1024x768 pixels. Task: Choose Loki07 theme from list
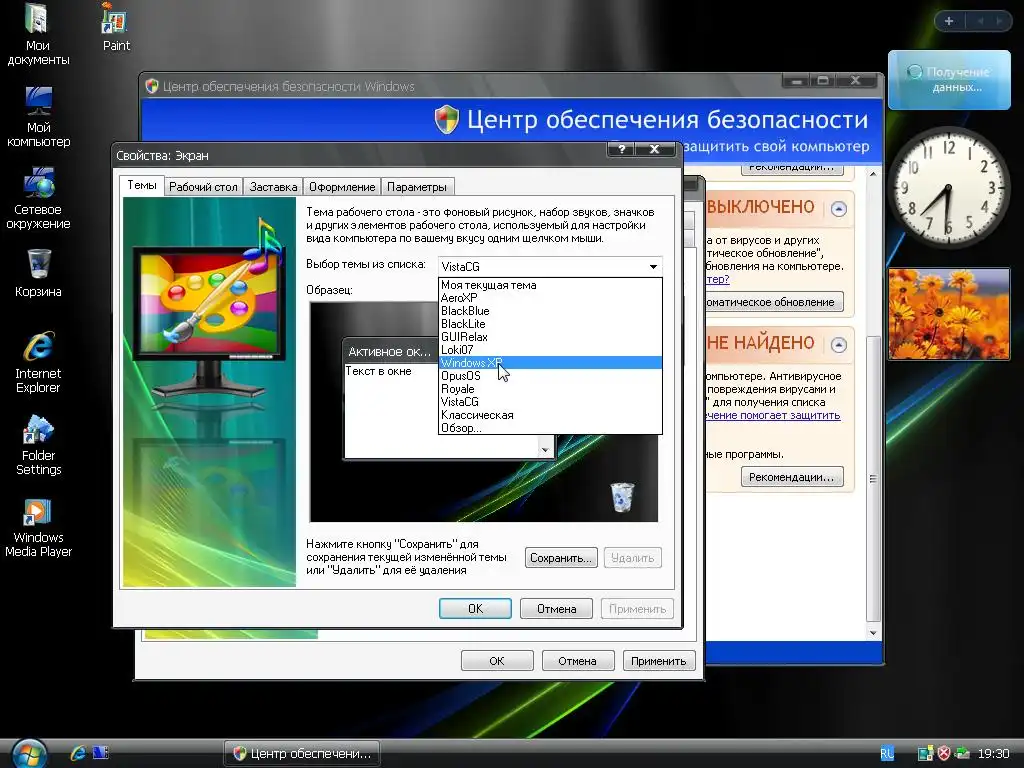click(x=550, y=350)
